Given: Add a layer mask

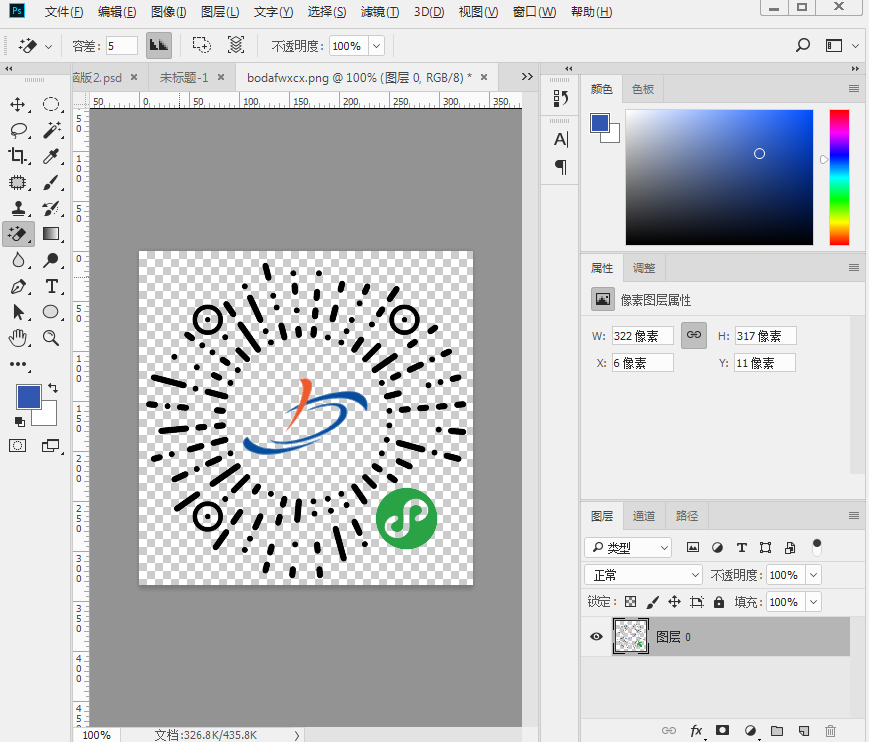Looking at the screenshot, I should tap(722, 730).
